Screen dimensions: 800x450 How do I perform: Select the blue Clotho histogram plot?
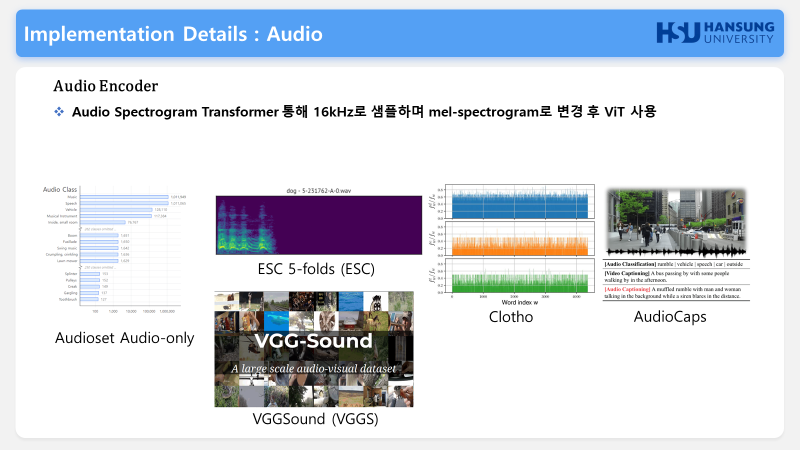click(x=520, y=202)
